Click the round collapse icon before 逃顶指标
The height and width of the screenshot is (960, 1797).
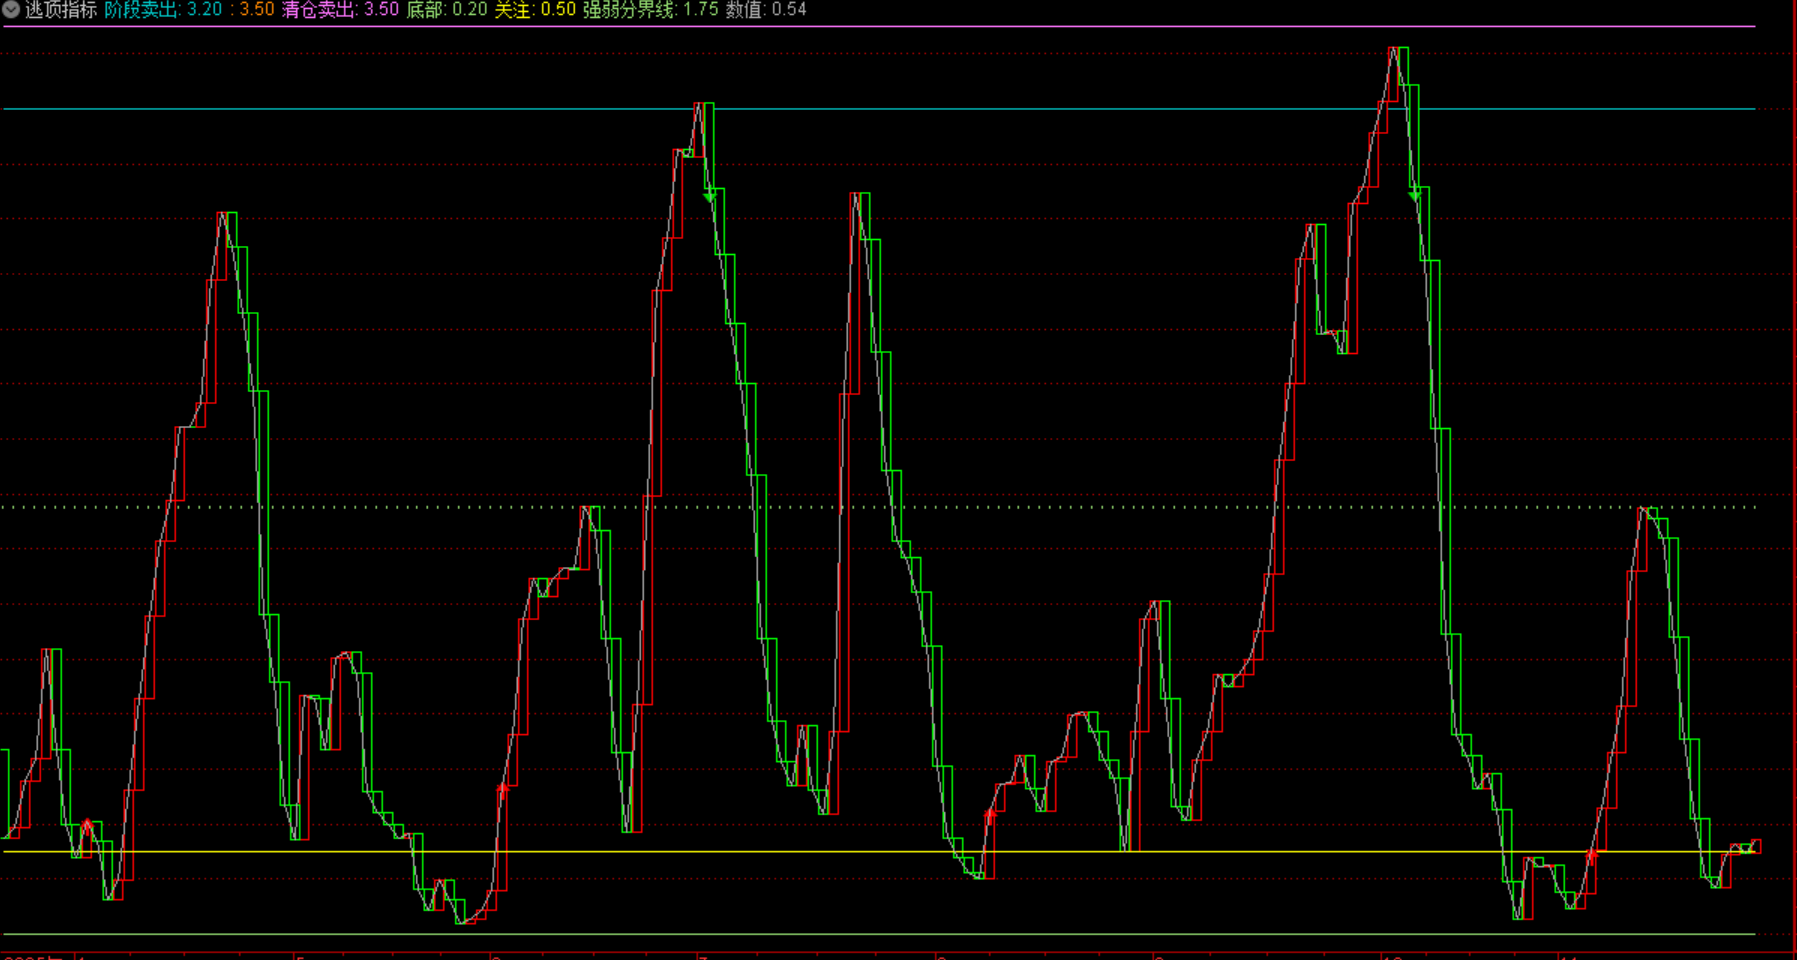(x=11, y=10)
